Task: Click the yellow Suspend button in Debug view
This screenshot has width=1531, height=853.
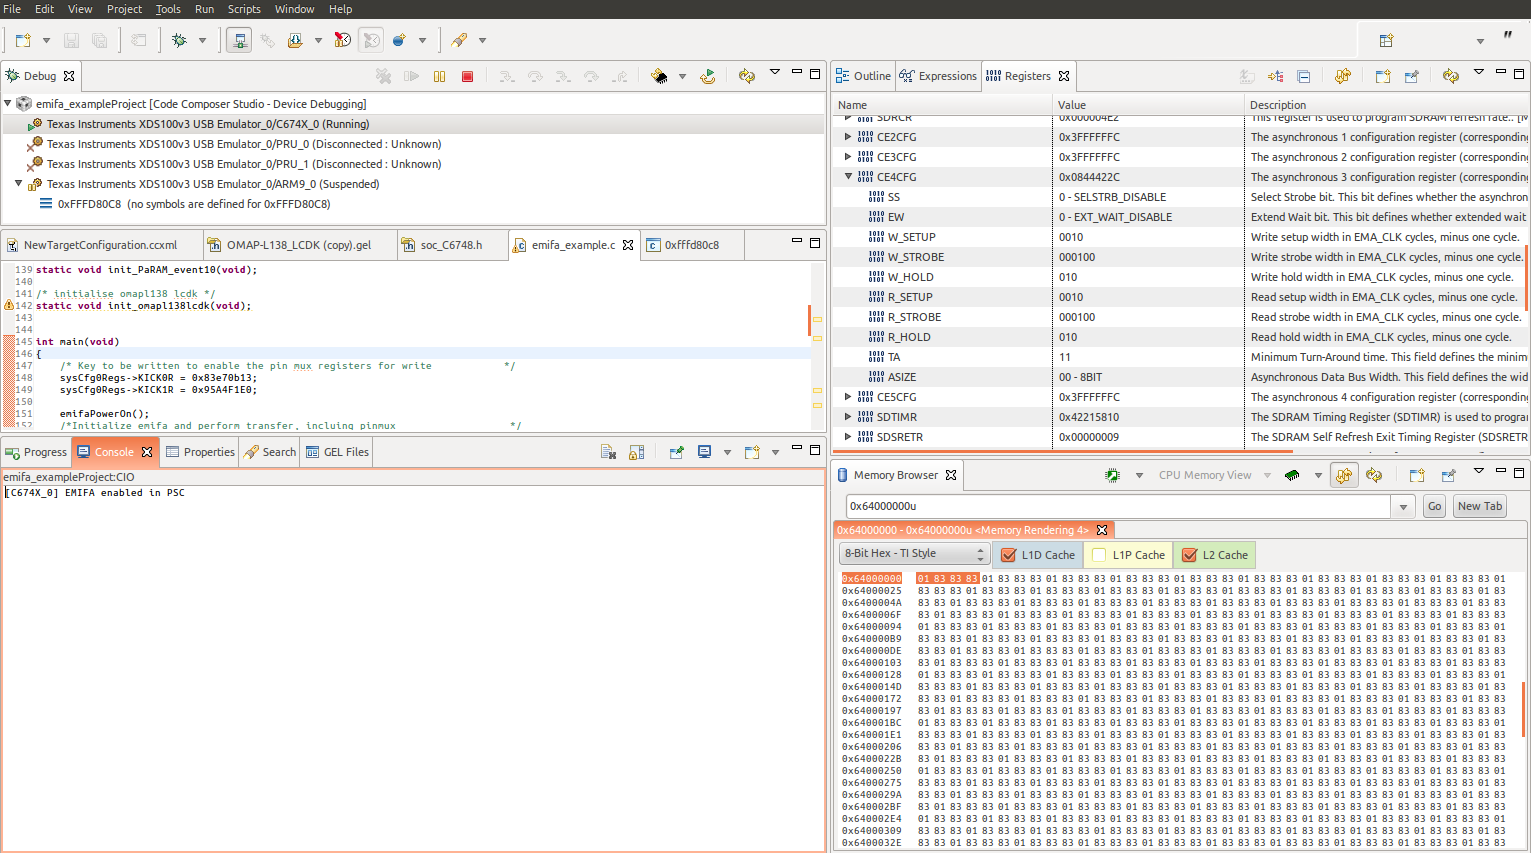Action: 439,76
